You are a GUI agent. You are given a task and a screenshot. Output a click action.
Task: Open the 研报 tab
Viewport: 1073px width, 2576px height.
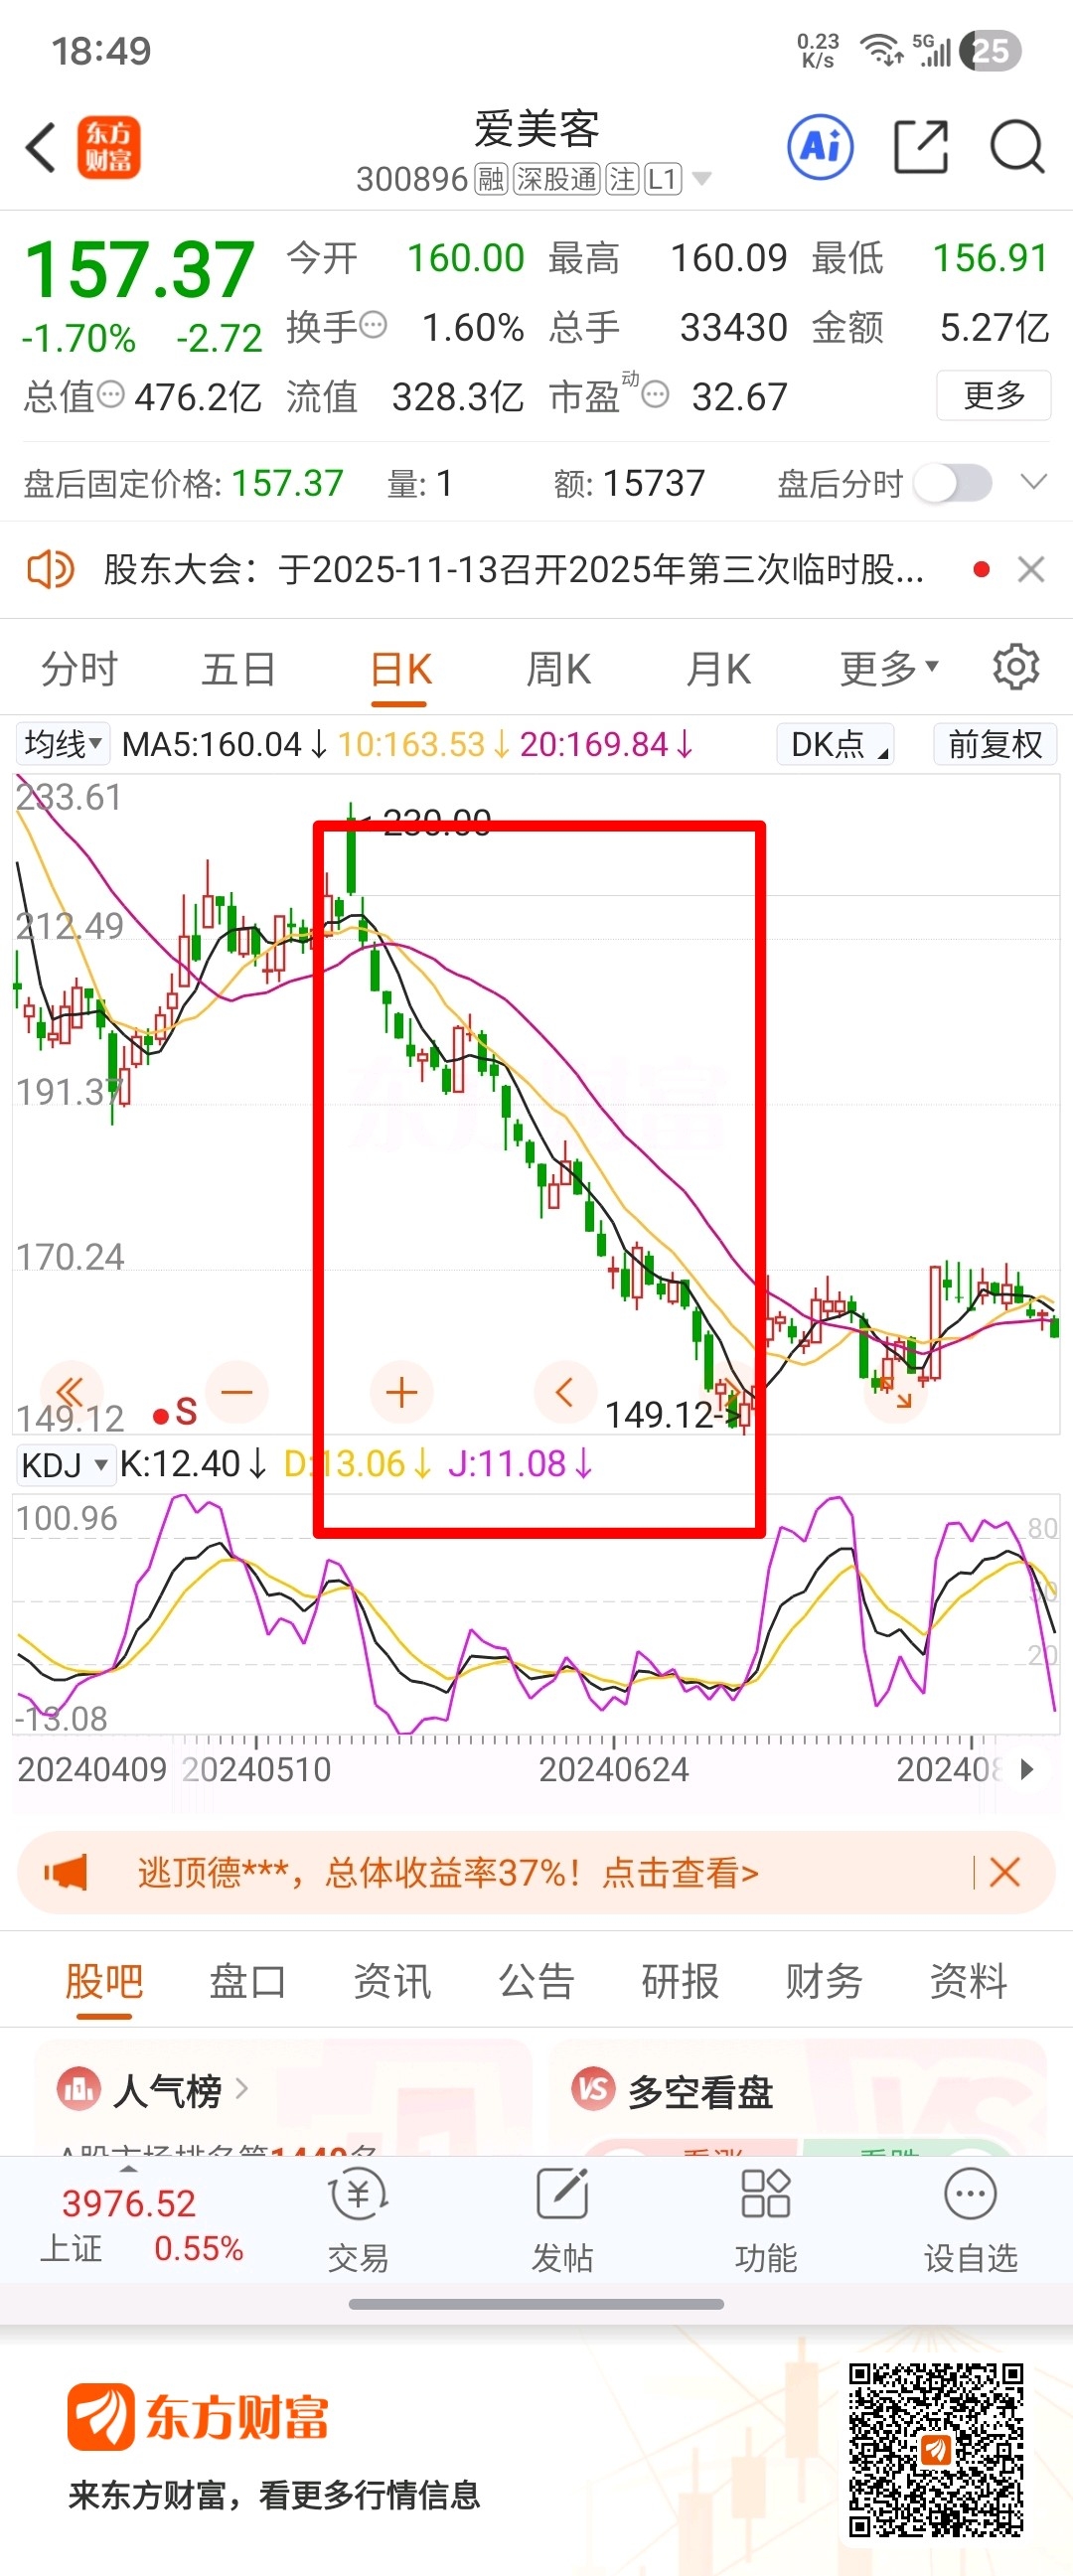pos(680,1980)
